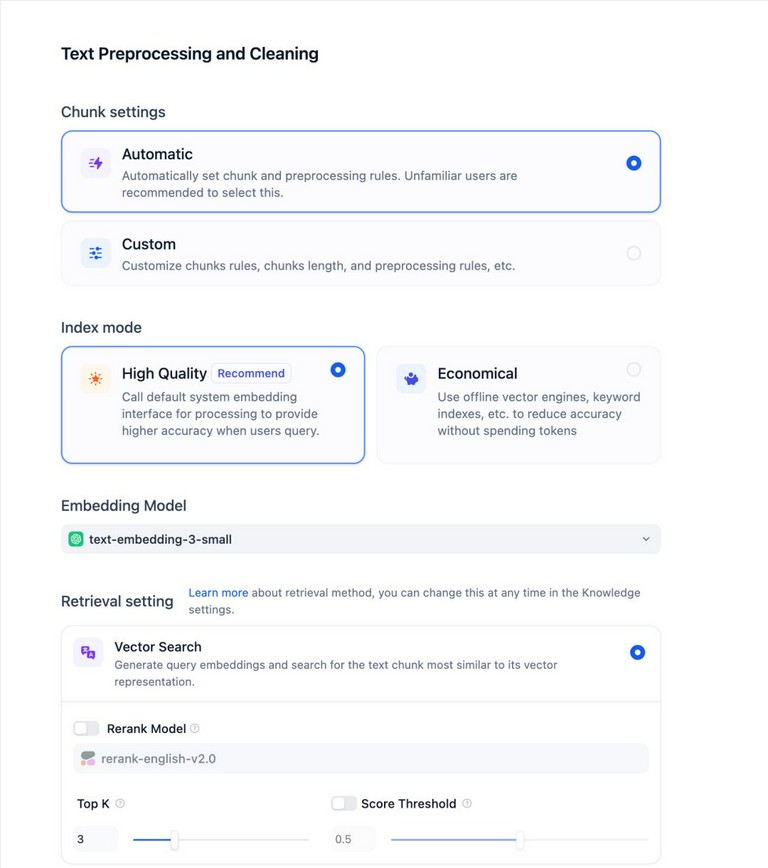Click the Recommend badge on High Quality
The width and height of the screenshot is (768, 868).
[x=251, y=373]
